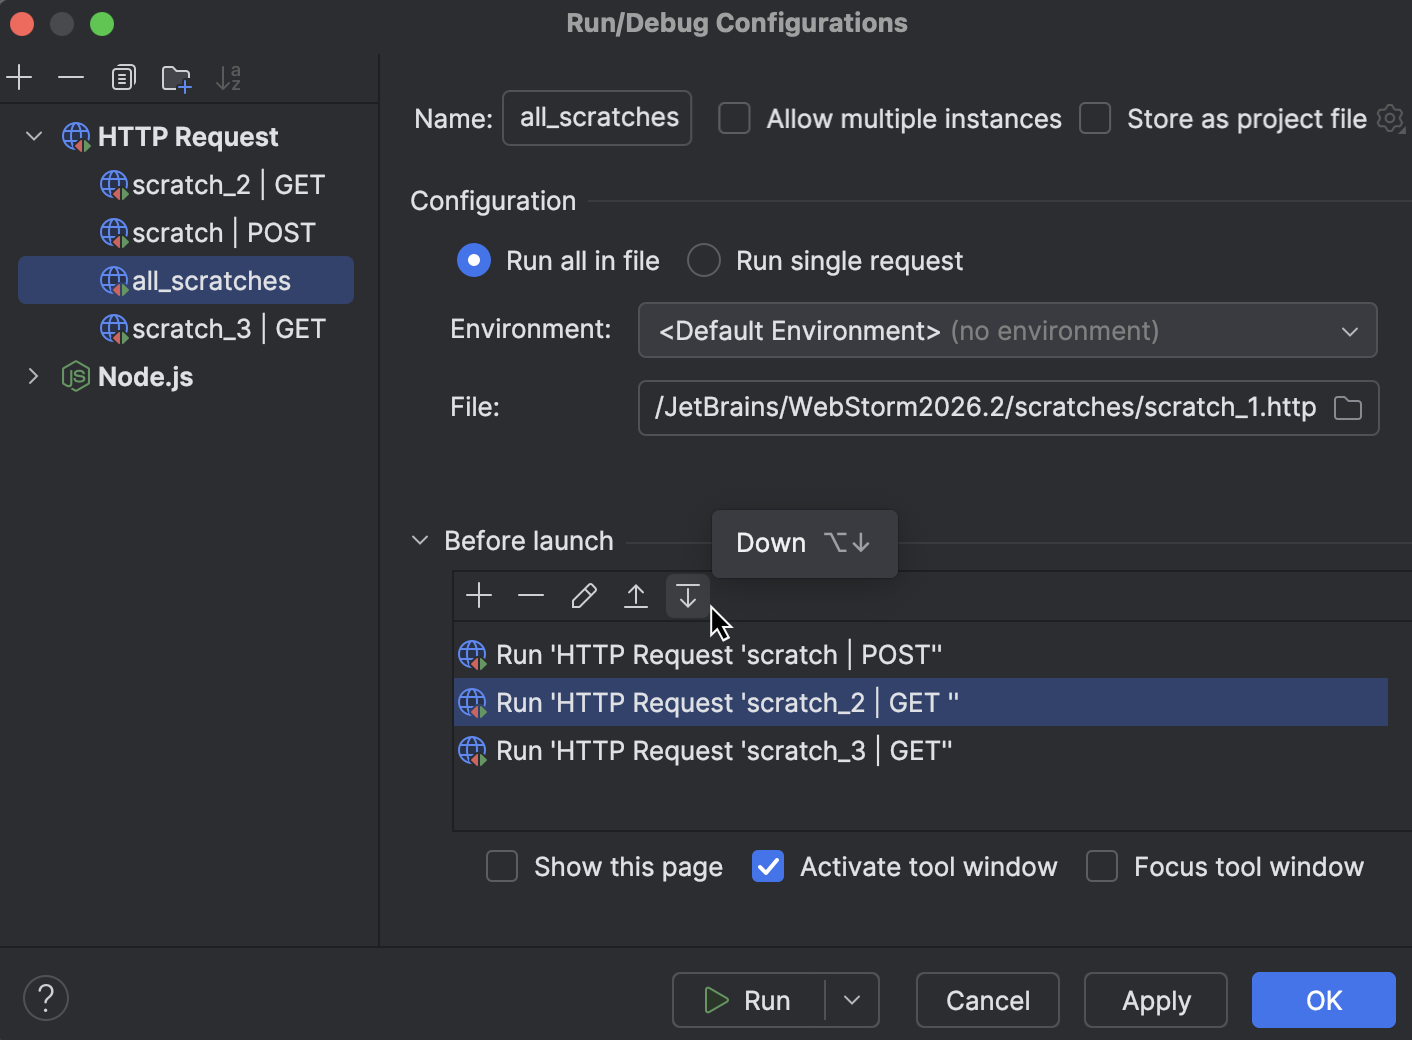Select Run single request option
Screen dimensions: 1412x1040
704,261
